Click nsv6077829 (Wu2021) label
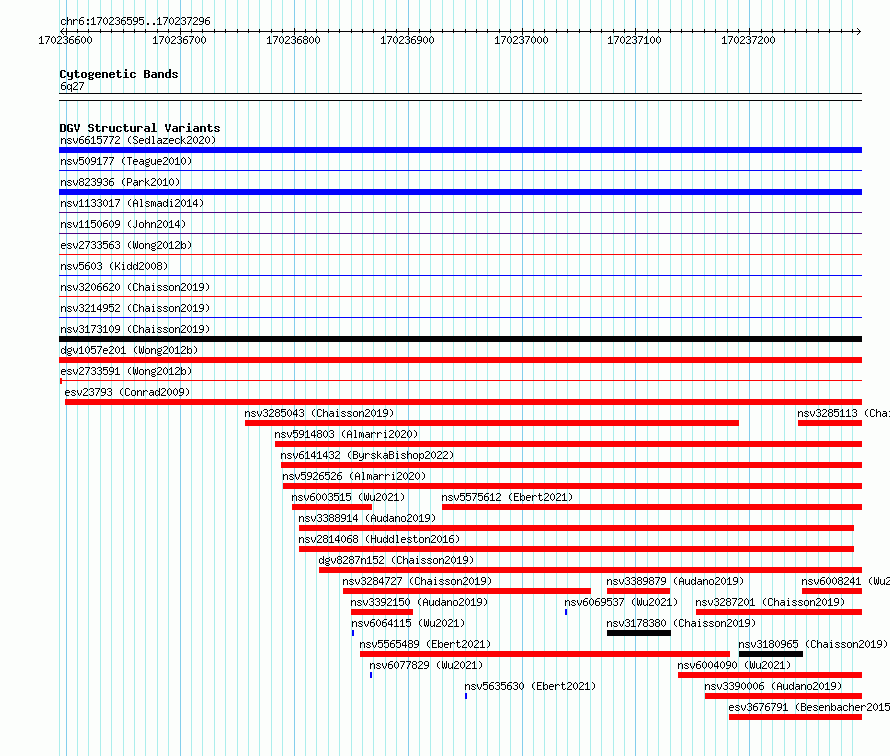Image resolution: width=890 pixels, height=756 pixels. pos(426,665)
